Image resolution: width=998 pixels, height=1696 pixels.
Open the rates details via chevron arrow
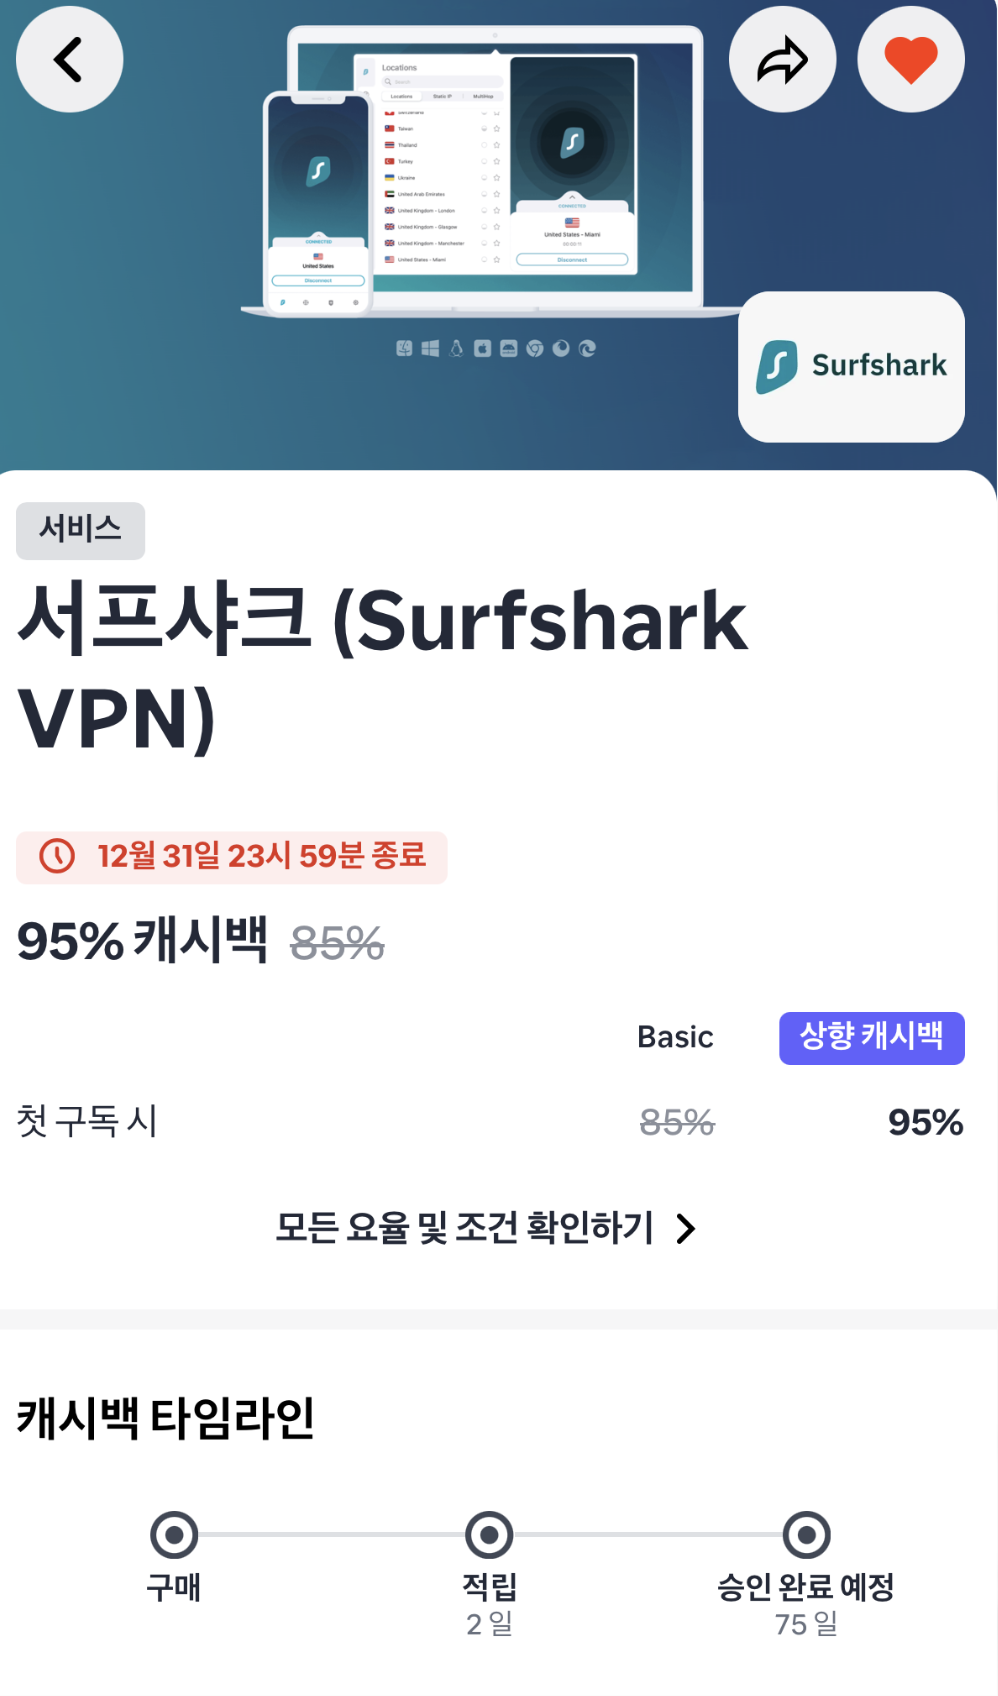click(x=687, y=1228)
